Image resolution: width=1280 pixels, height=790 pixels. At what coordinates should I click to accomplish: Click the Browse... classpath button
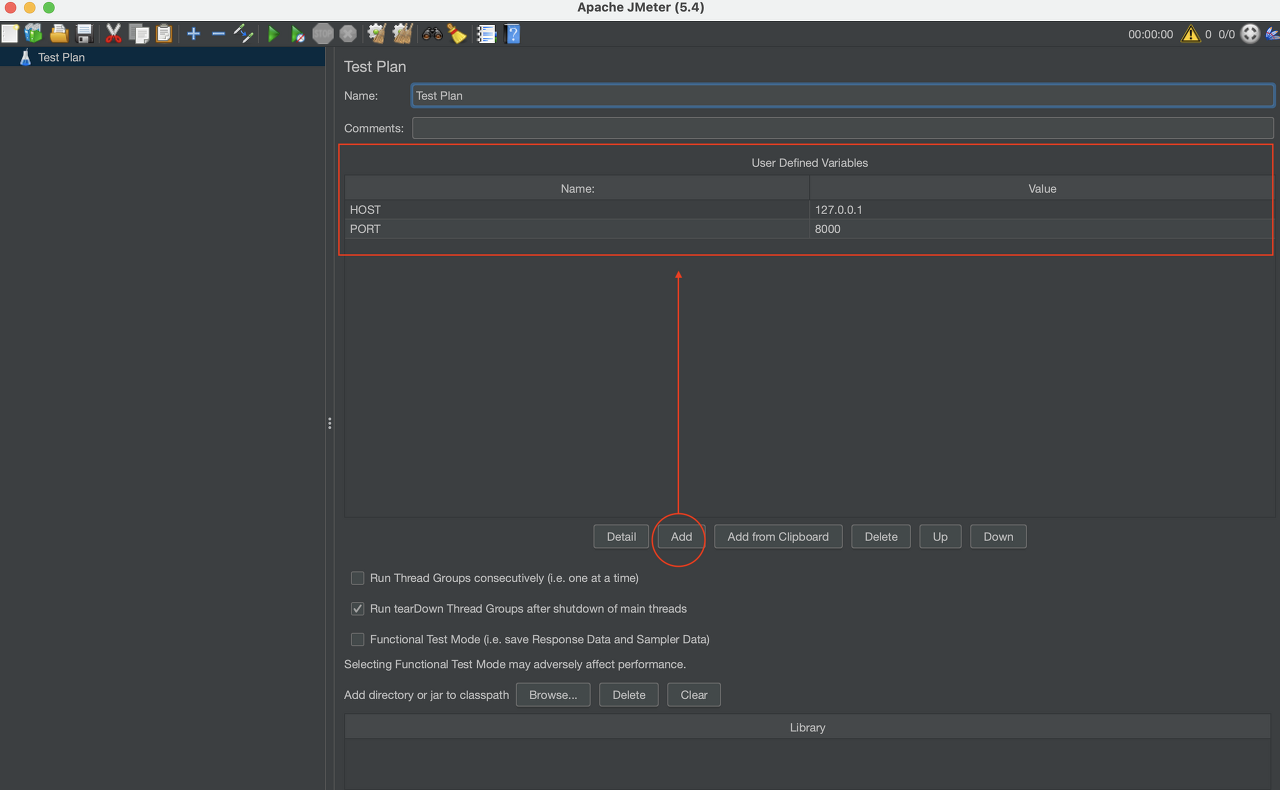[553, 695]
